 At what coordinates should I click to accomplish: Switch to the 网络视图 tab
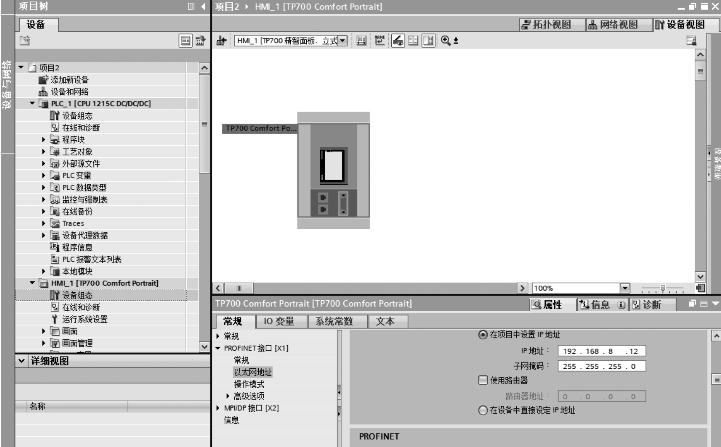coord(618,25)
